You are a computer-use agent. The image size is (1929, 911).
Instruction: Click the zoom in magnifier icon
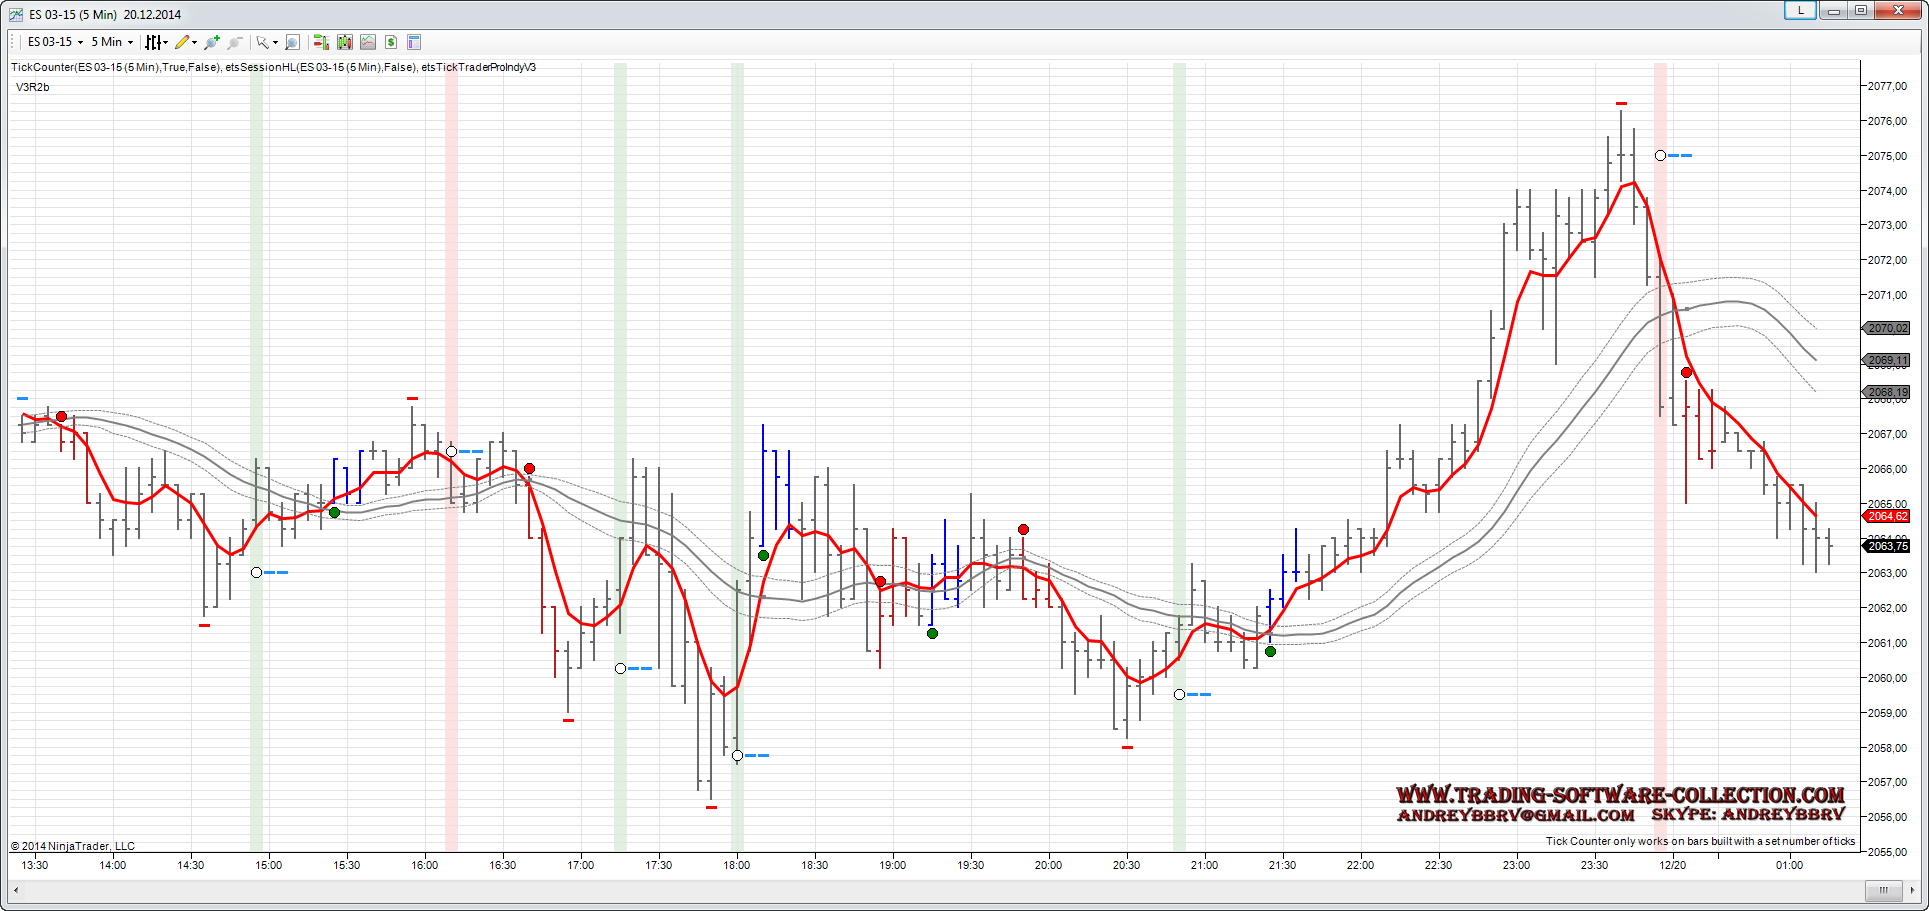[212, 42]
